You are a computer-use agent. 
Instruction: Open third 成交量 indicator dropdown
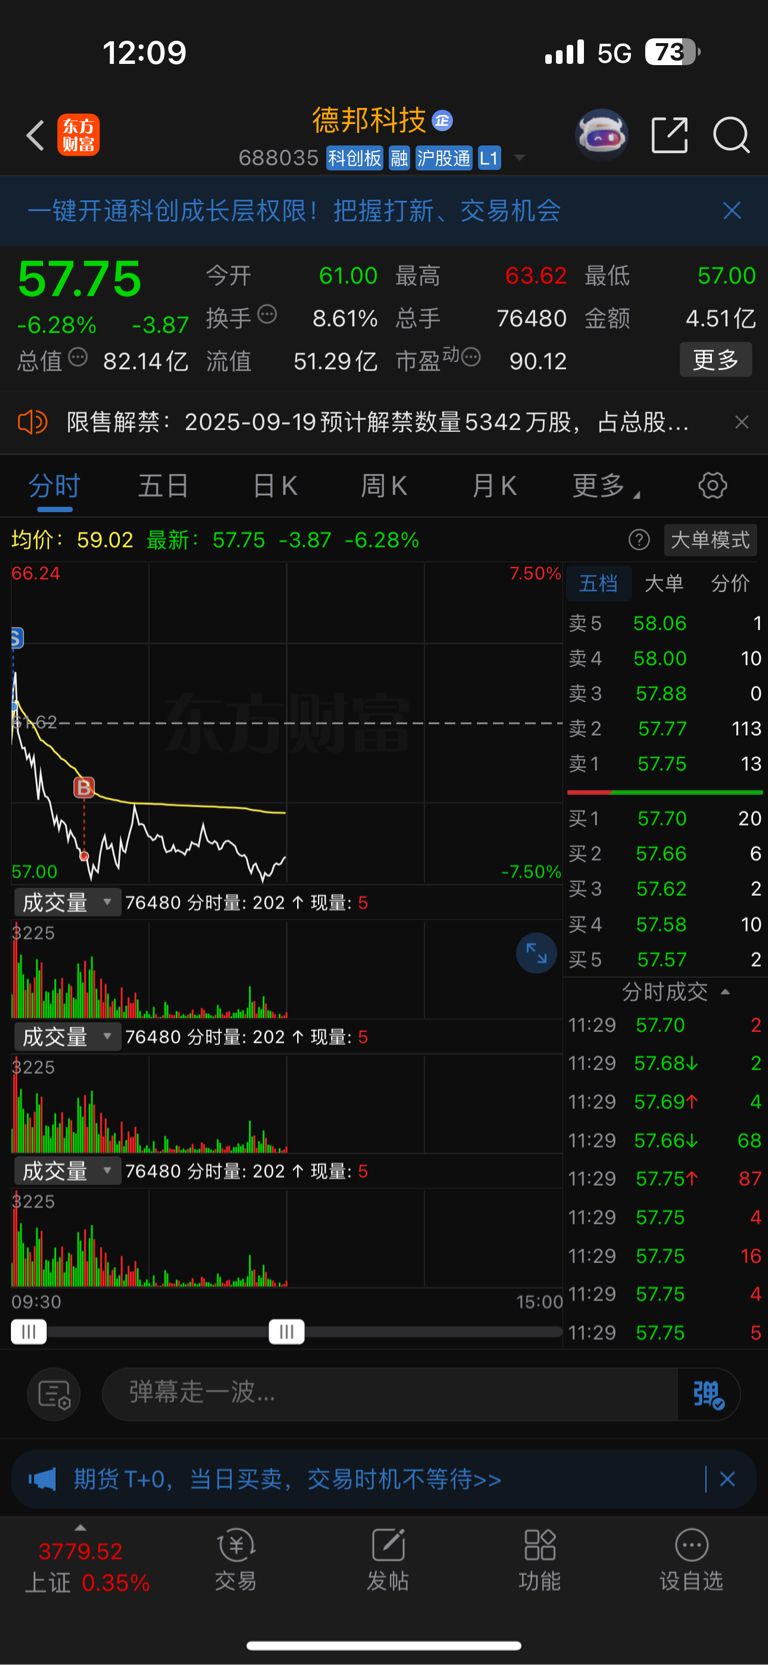[x=67, y=1171]
